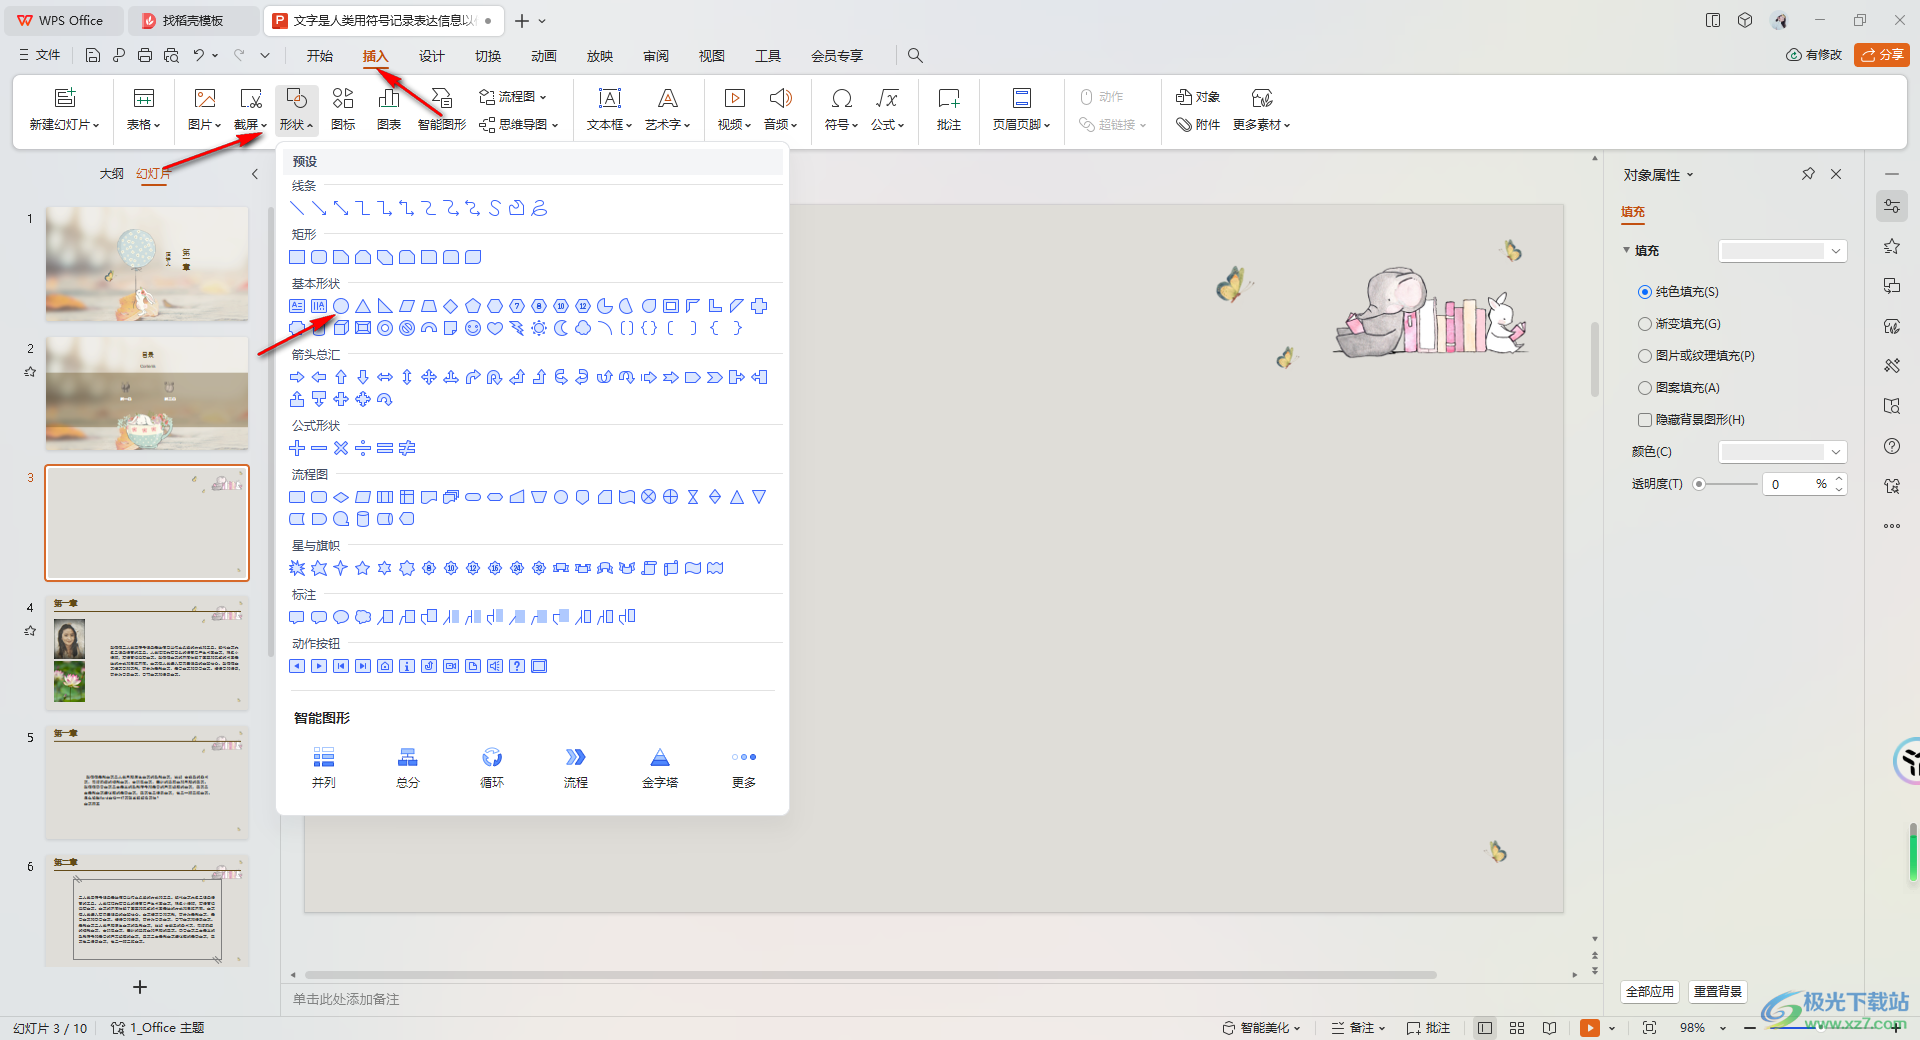This screenshot has height=1040, width=1920.
Task: Click the 附件 attachment button
Action: point(1198,125)
